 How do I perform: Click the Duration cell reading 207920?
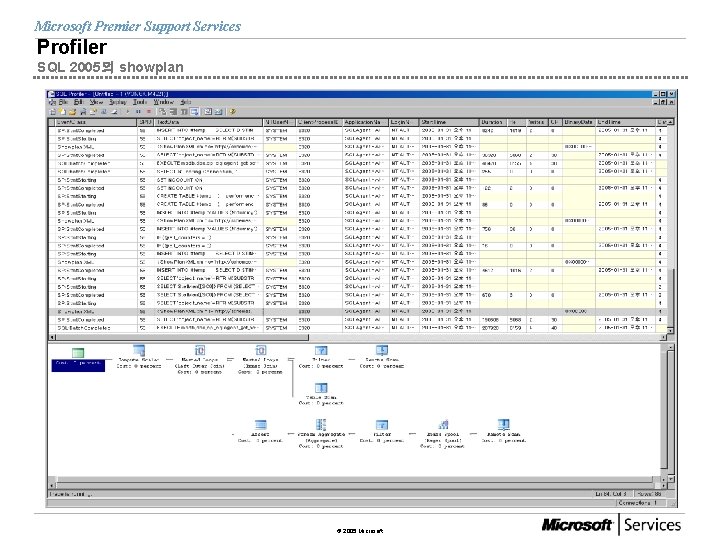tap(493, 328)
